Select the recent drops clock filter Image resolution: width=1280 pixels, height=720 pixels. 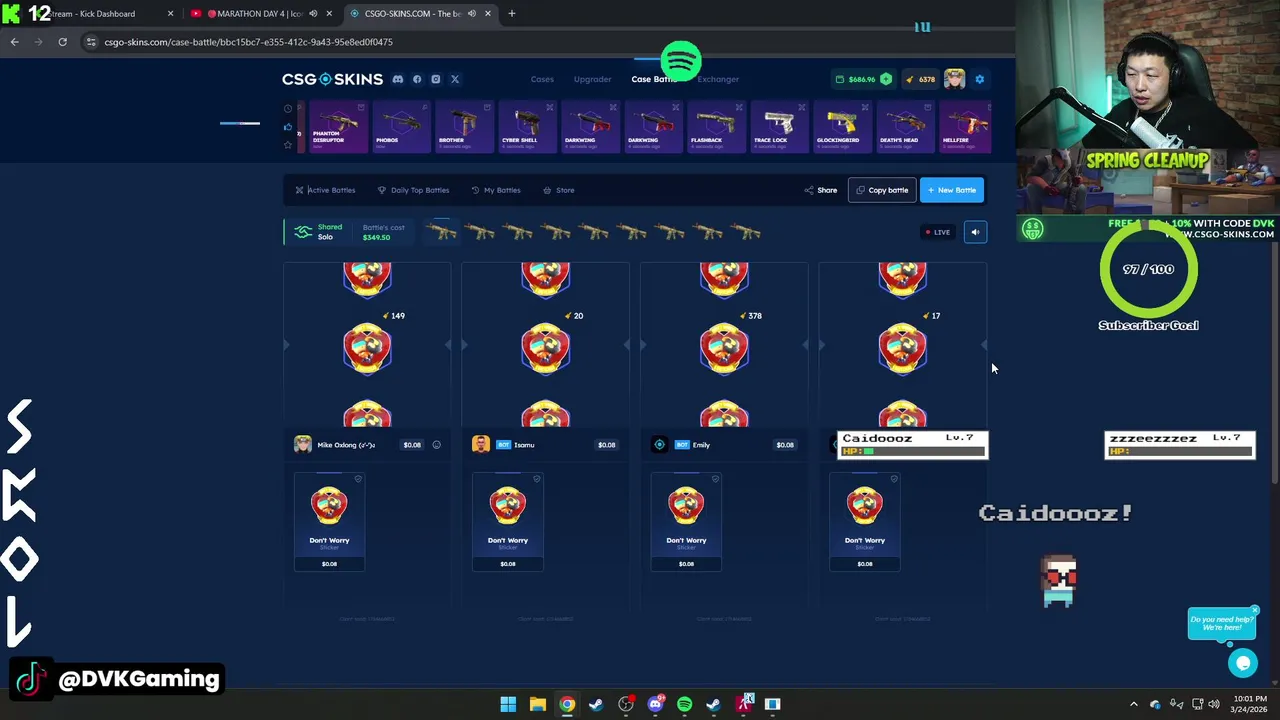[x=288, y=108]
